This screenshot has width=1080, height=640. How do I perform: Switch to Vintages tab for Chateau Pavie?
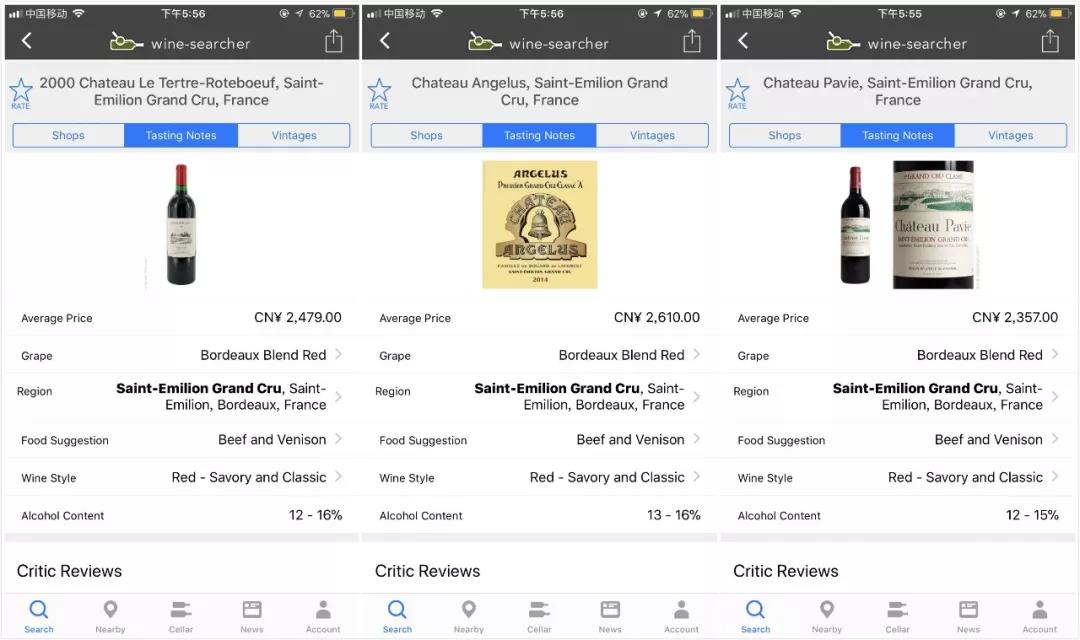pyautogui.click(x=1010, y=135)
